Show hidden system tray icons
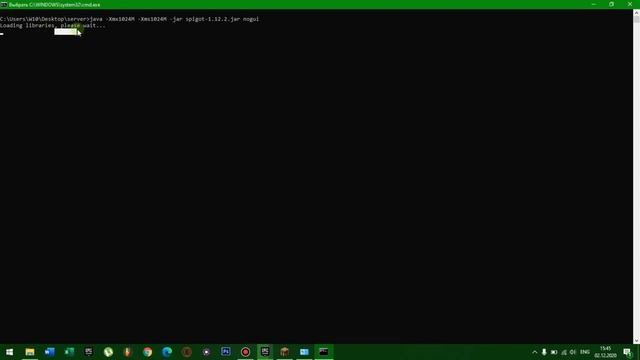Screen dimensions: 640x360 pos(535,352)
